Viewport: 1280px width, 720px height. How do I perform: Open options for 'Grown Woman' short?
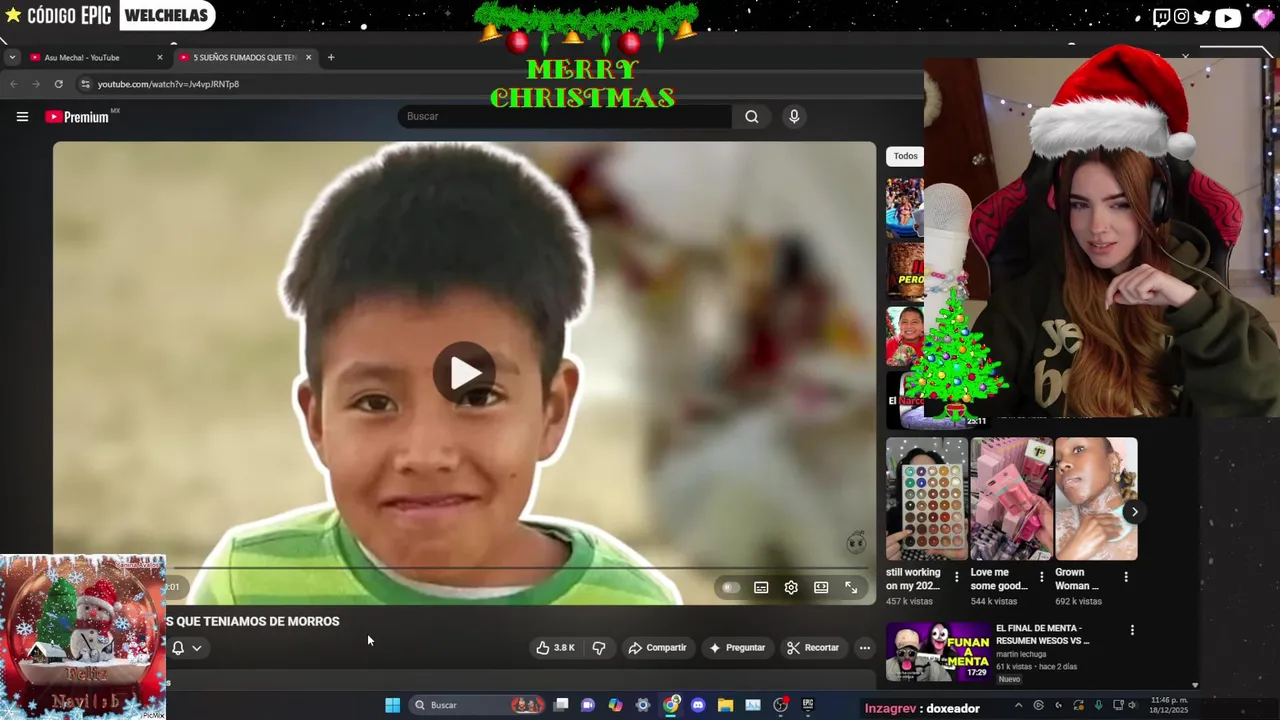[1126, 577]
